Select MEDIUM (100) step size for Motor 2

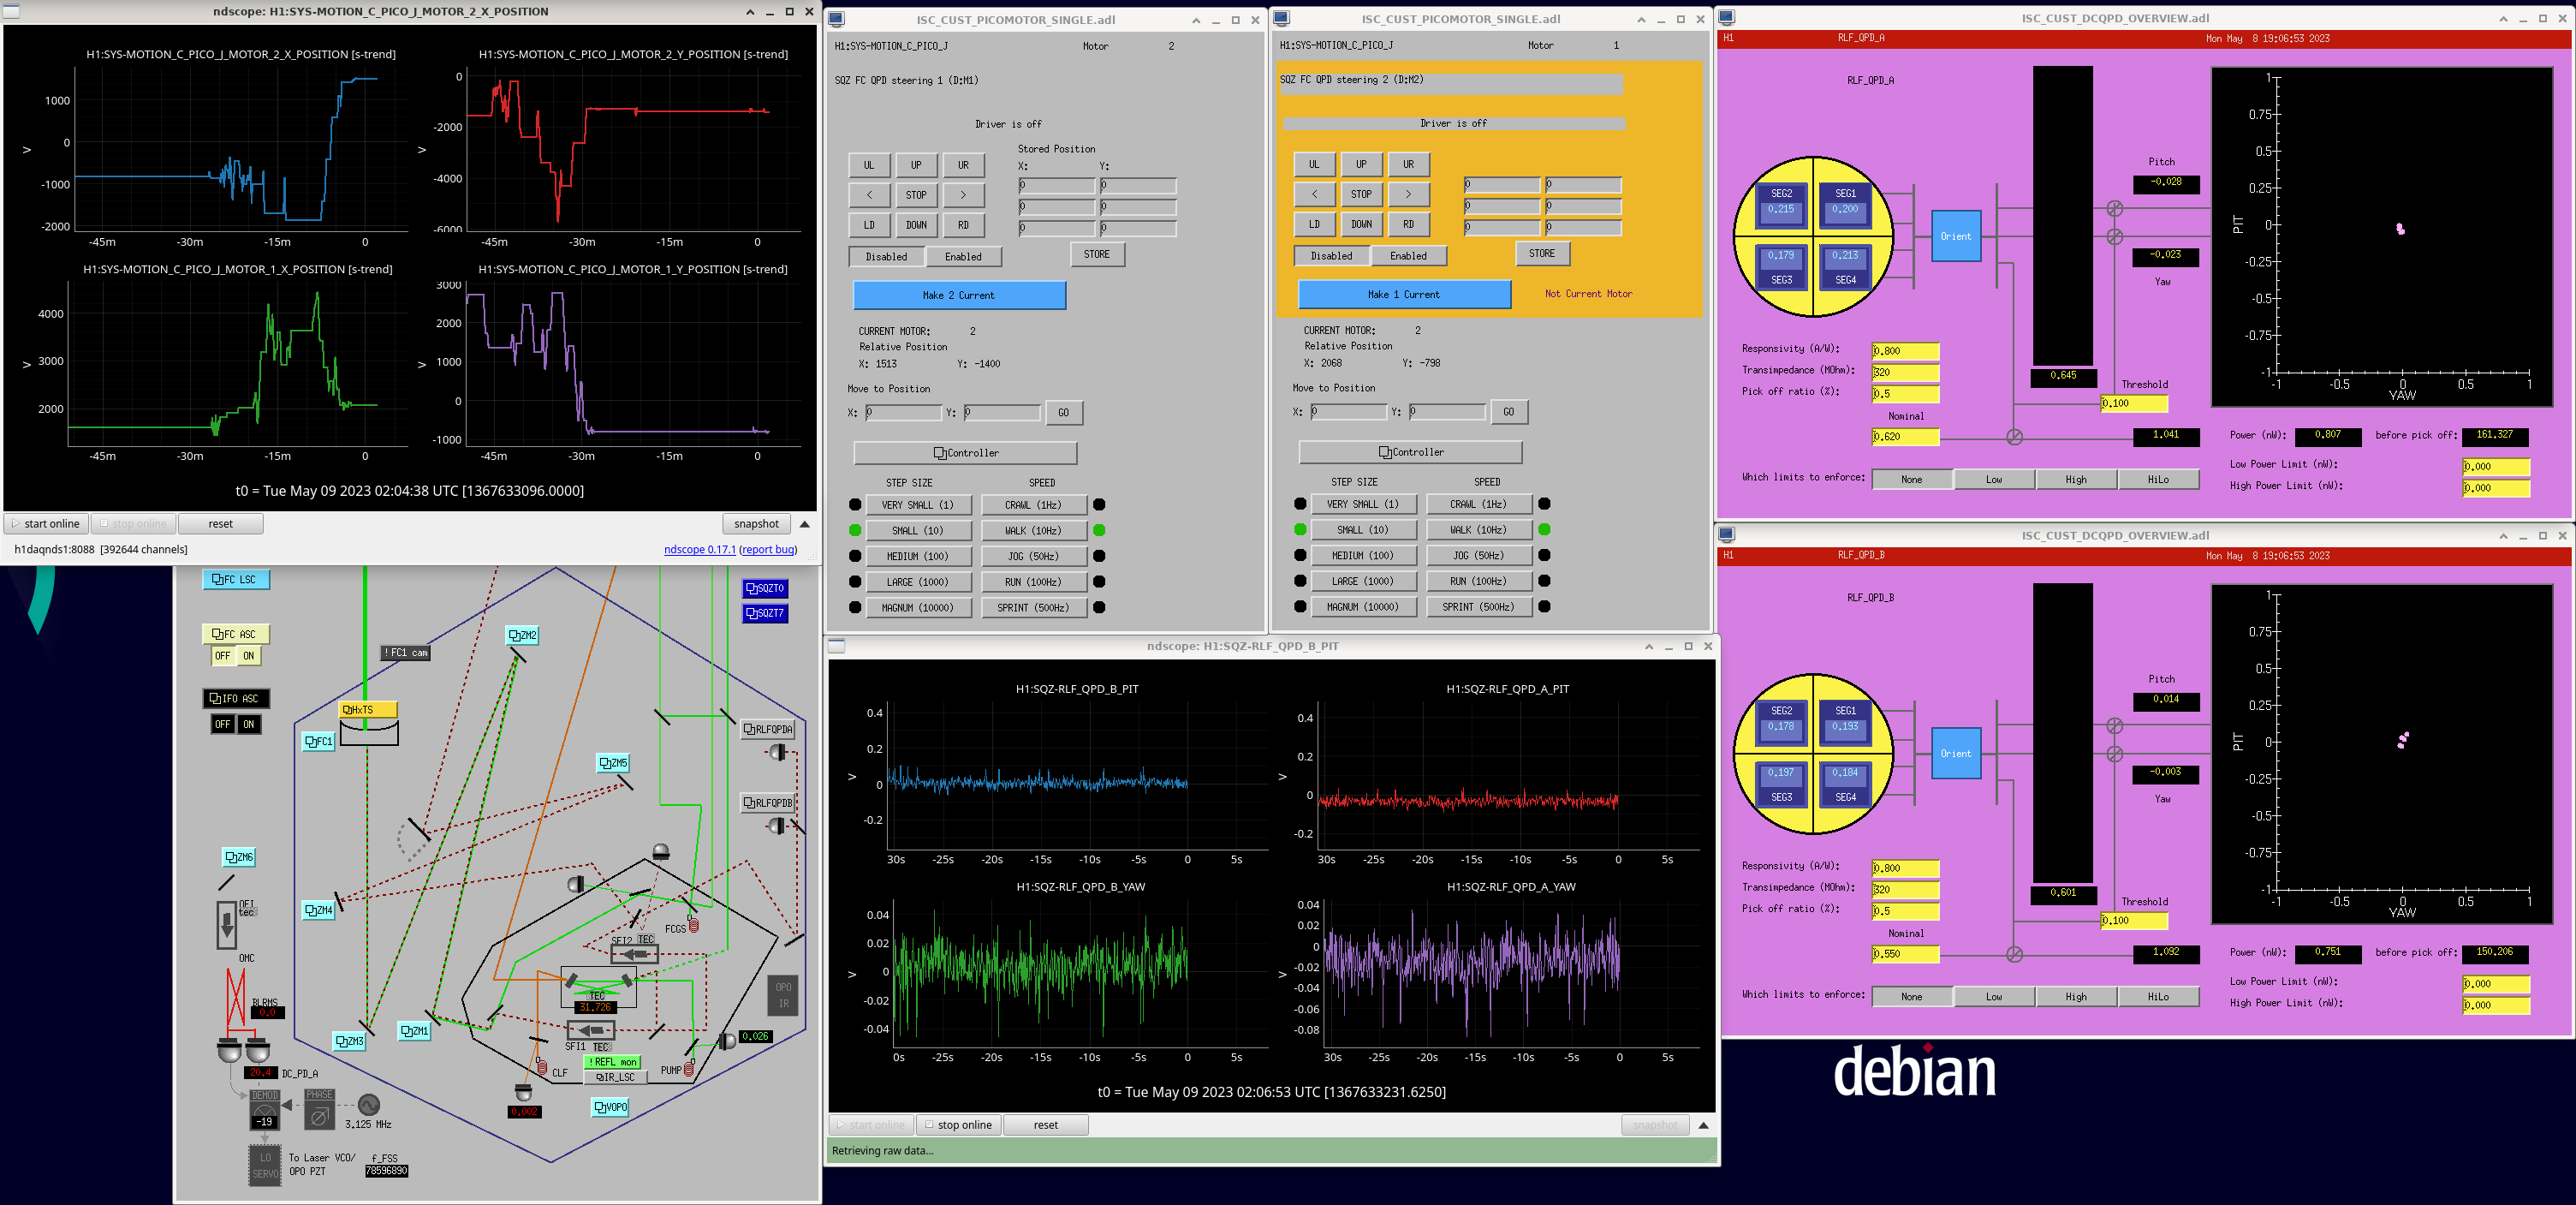pos(918,556)
